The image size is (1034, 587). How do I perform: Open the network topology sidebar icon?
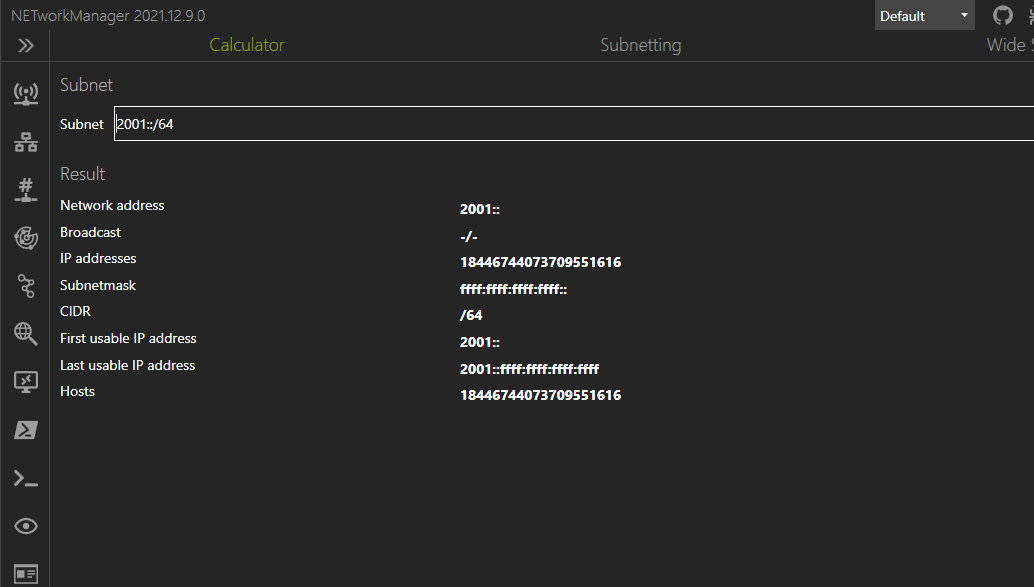pyautogui.click(x=26, y=142)
